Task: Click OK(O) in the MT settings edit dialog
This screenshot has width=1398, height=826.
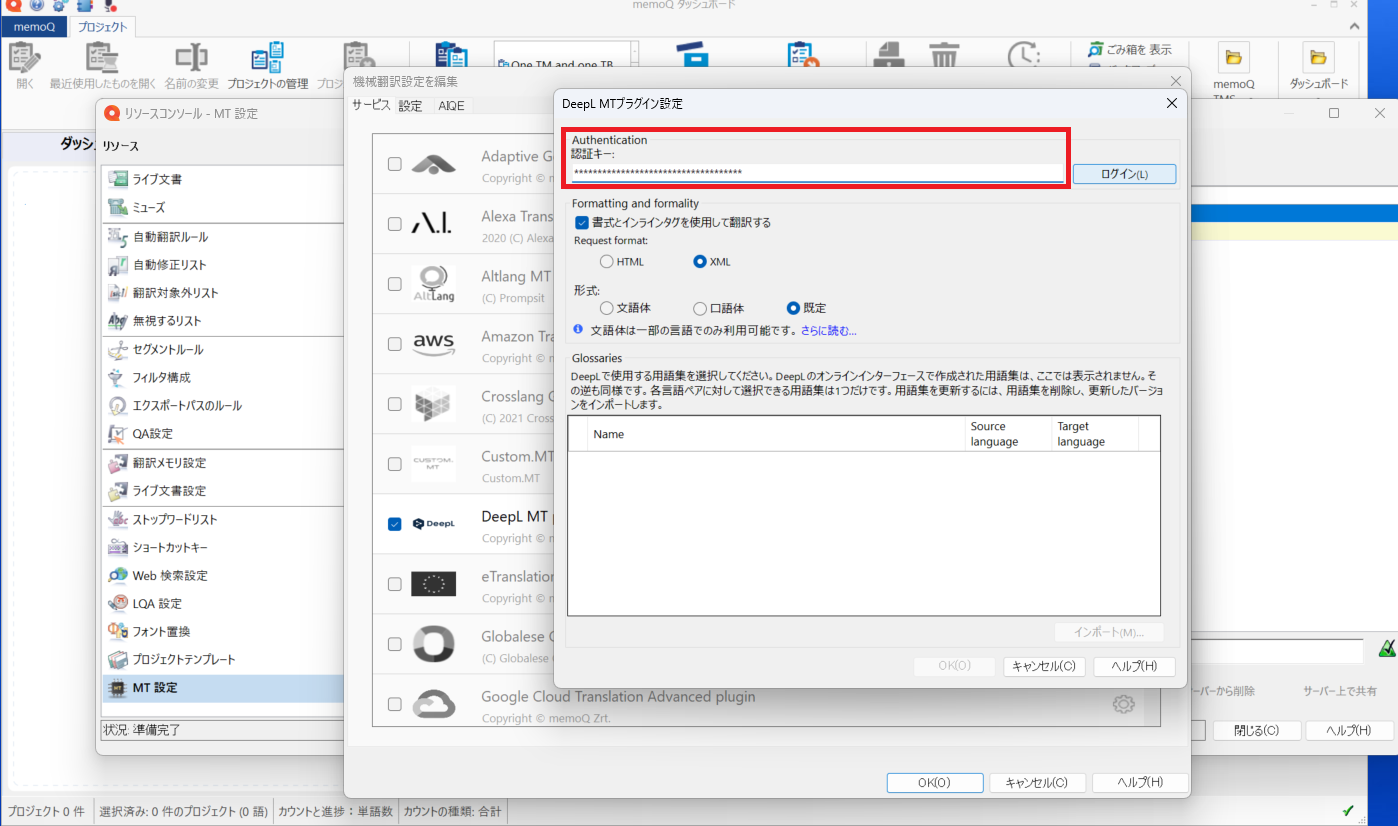Action: click(935, 783)
